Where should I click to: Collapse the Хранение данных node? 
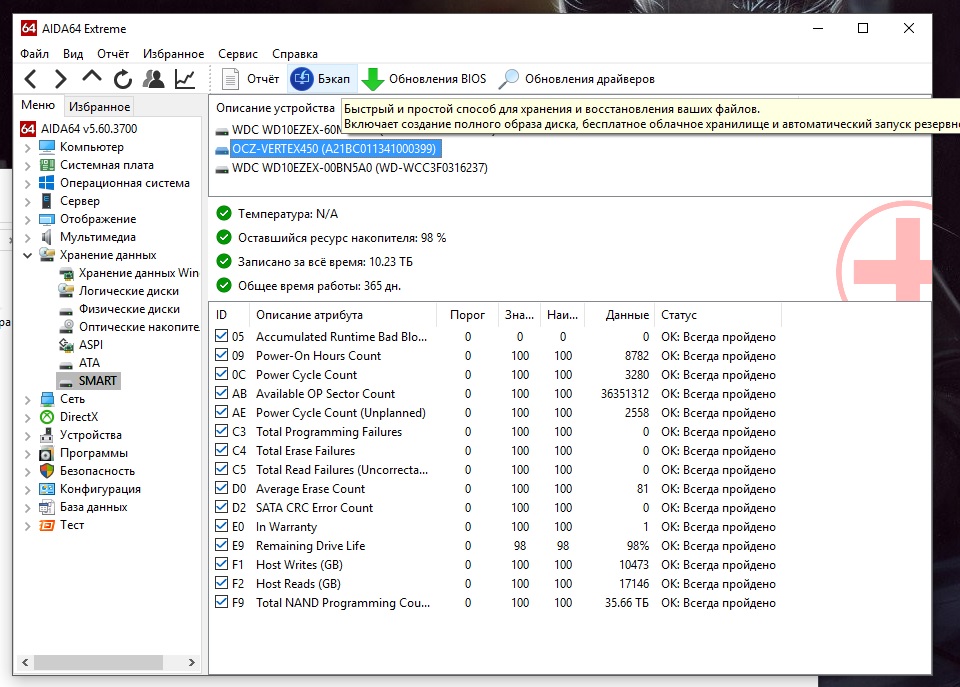(28, 255)
